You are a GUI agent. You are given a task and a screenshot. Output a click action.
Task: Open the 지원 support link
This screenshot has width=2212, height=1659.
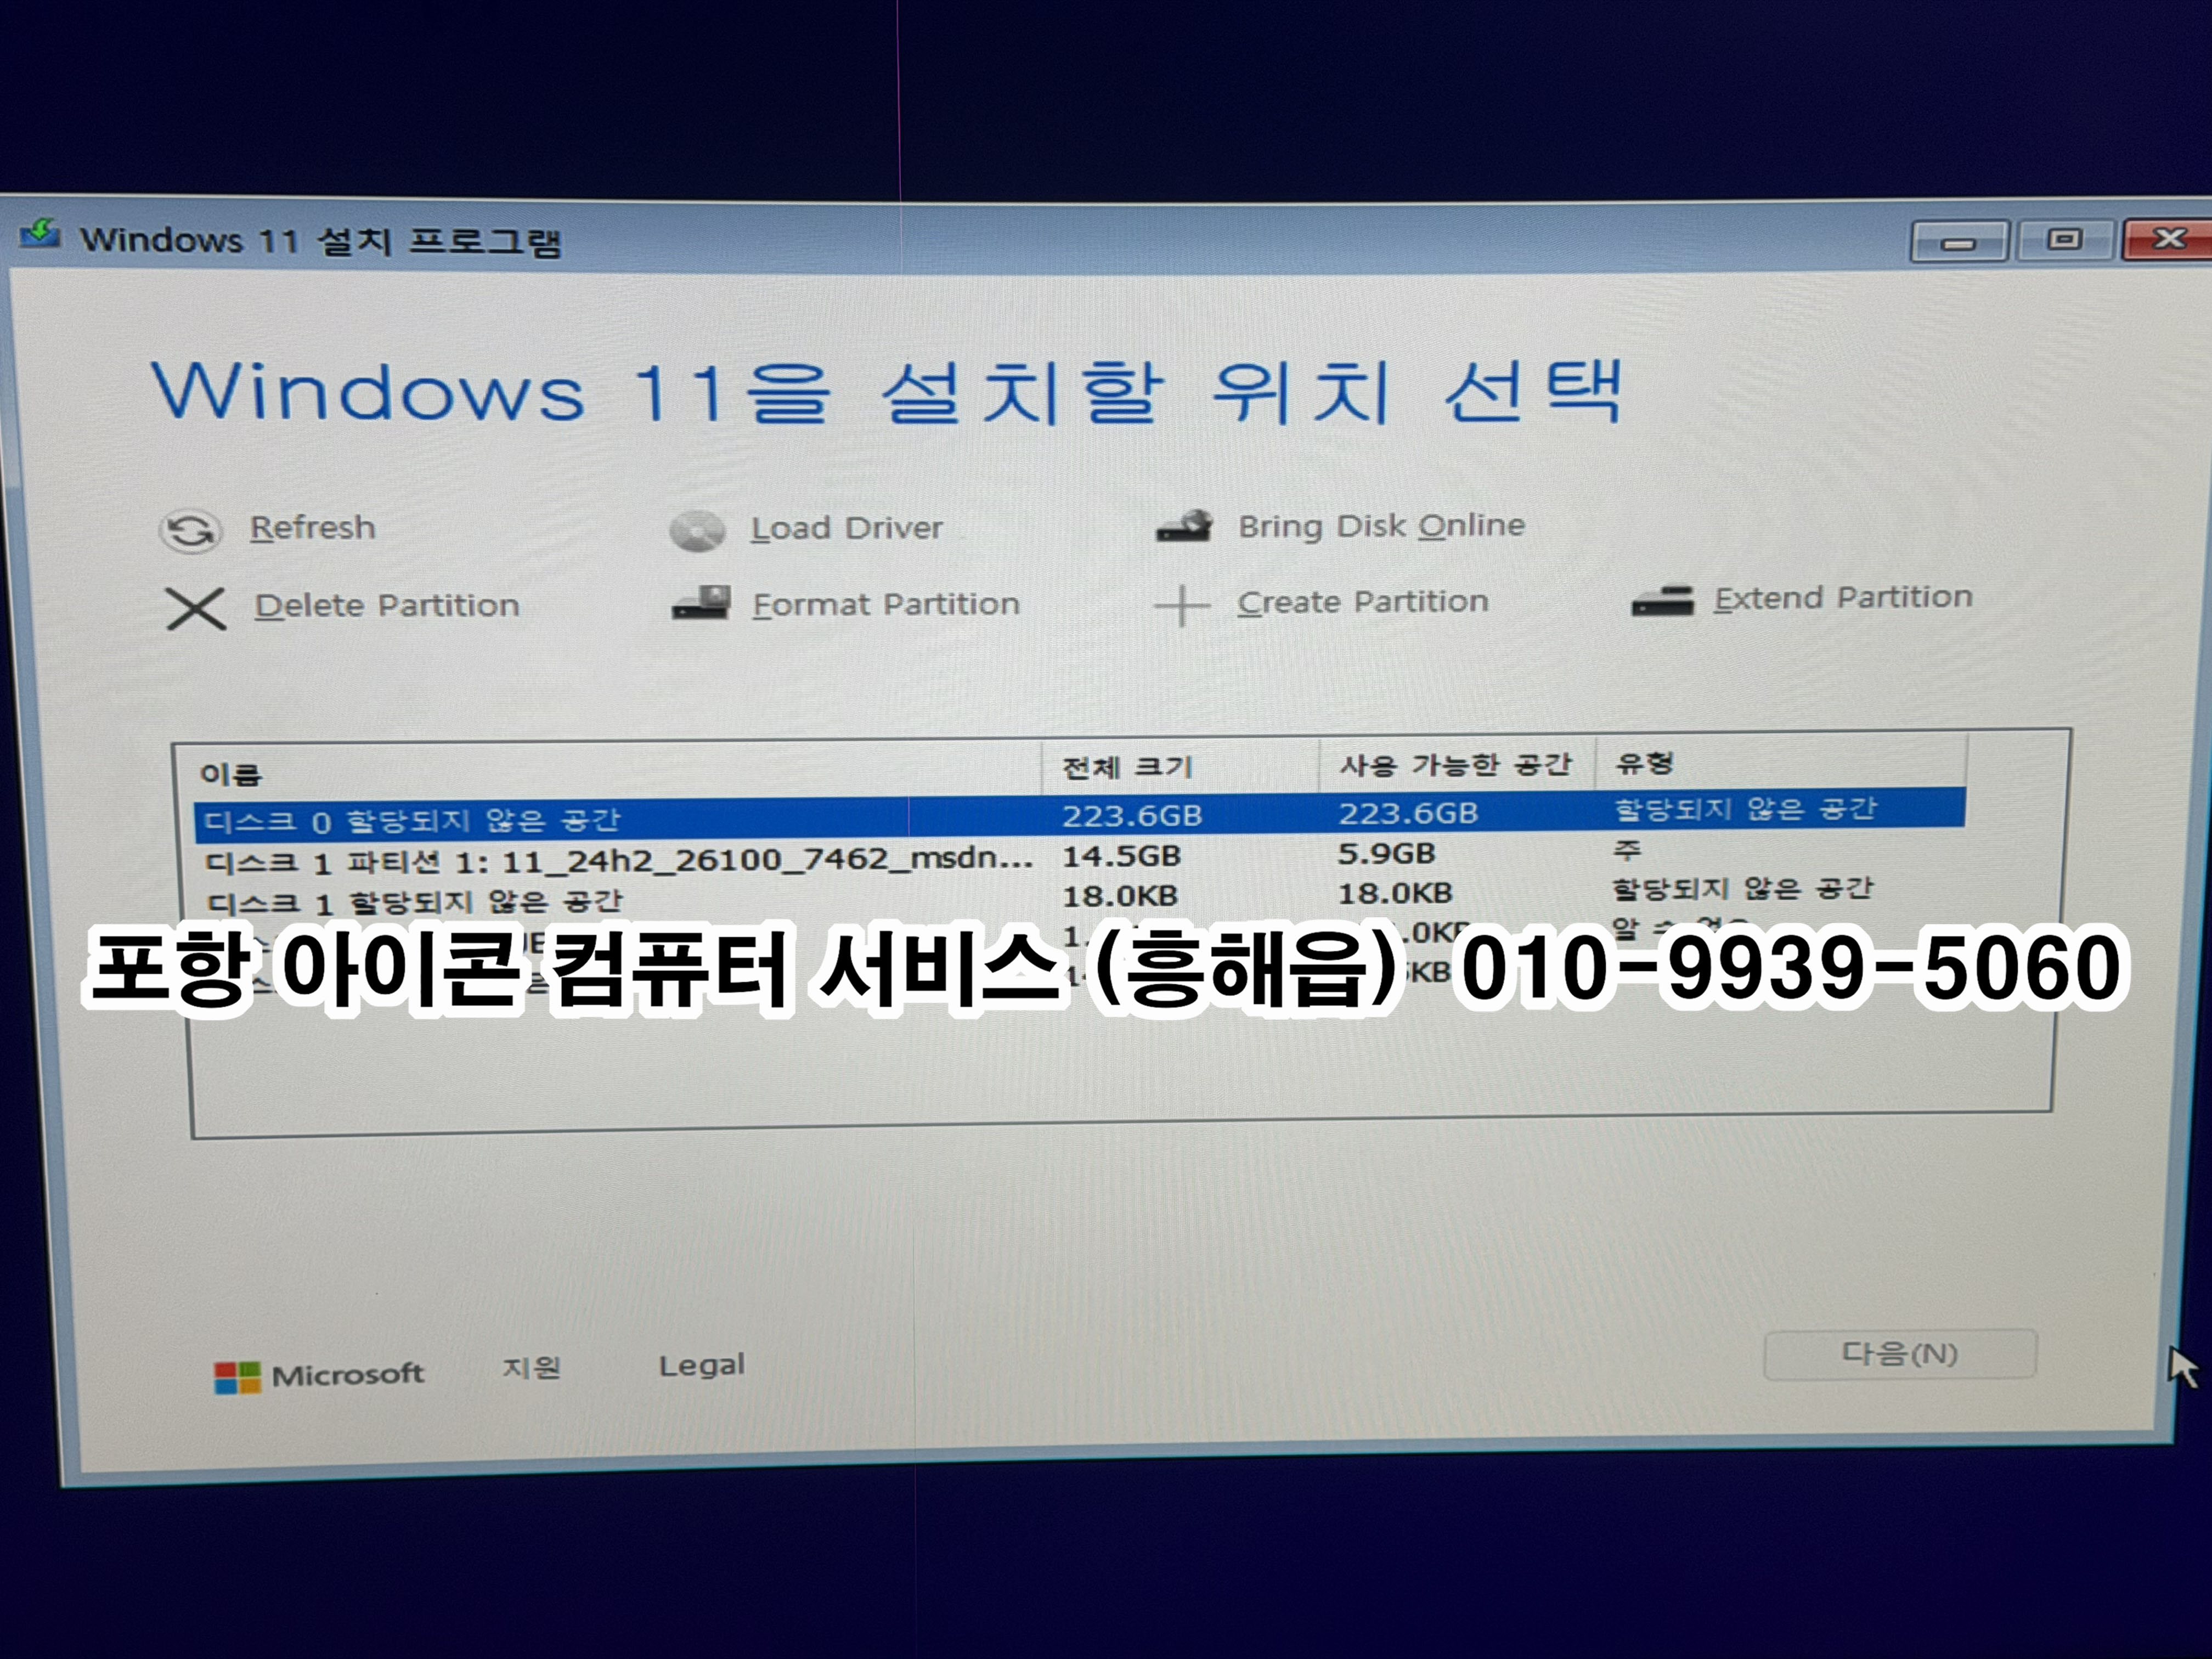(x=531, y=1367)
